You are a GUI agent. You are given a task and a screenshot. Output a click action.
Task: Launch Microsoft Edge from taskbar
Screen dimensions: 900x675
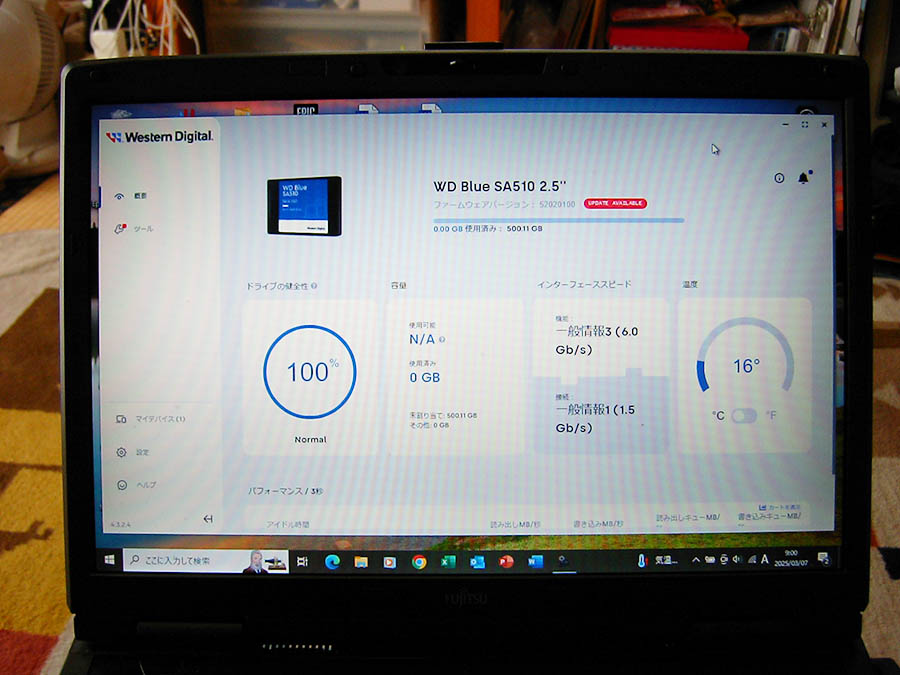tap(332, 562)
